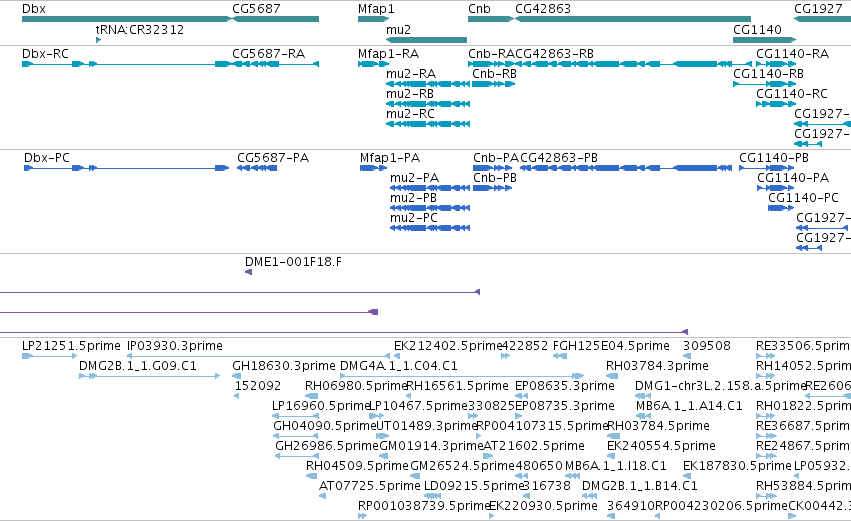The width and height of the screenshot is (851, 521).
Task: Select the AT07725.5prime EST label
Action: point(370,486)
